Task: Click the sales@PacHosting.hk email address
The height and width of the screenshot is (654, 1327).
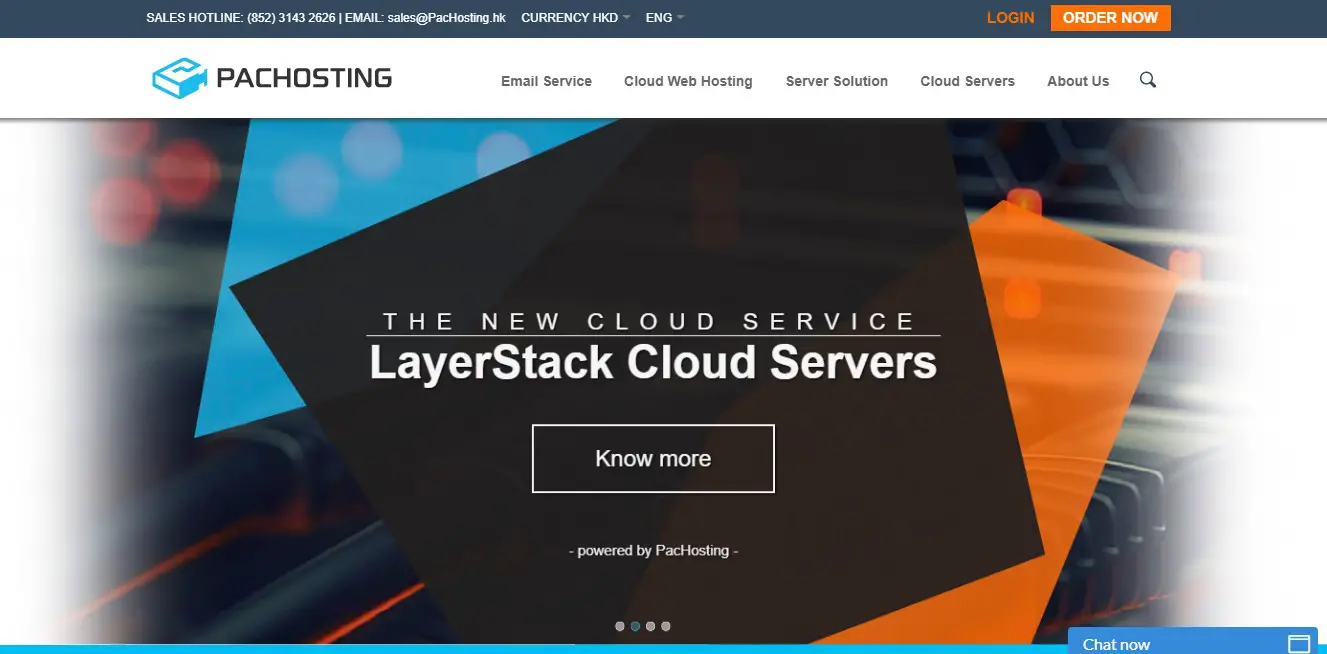Action: (447, 18)
